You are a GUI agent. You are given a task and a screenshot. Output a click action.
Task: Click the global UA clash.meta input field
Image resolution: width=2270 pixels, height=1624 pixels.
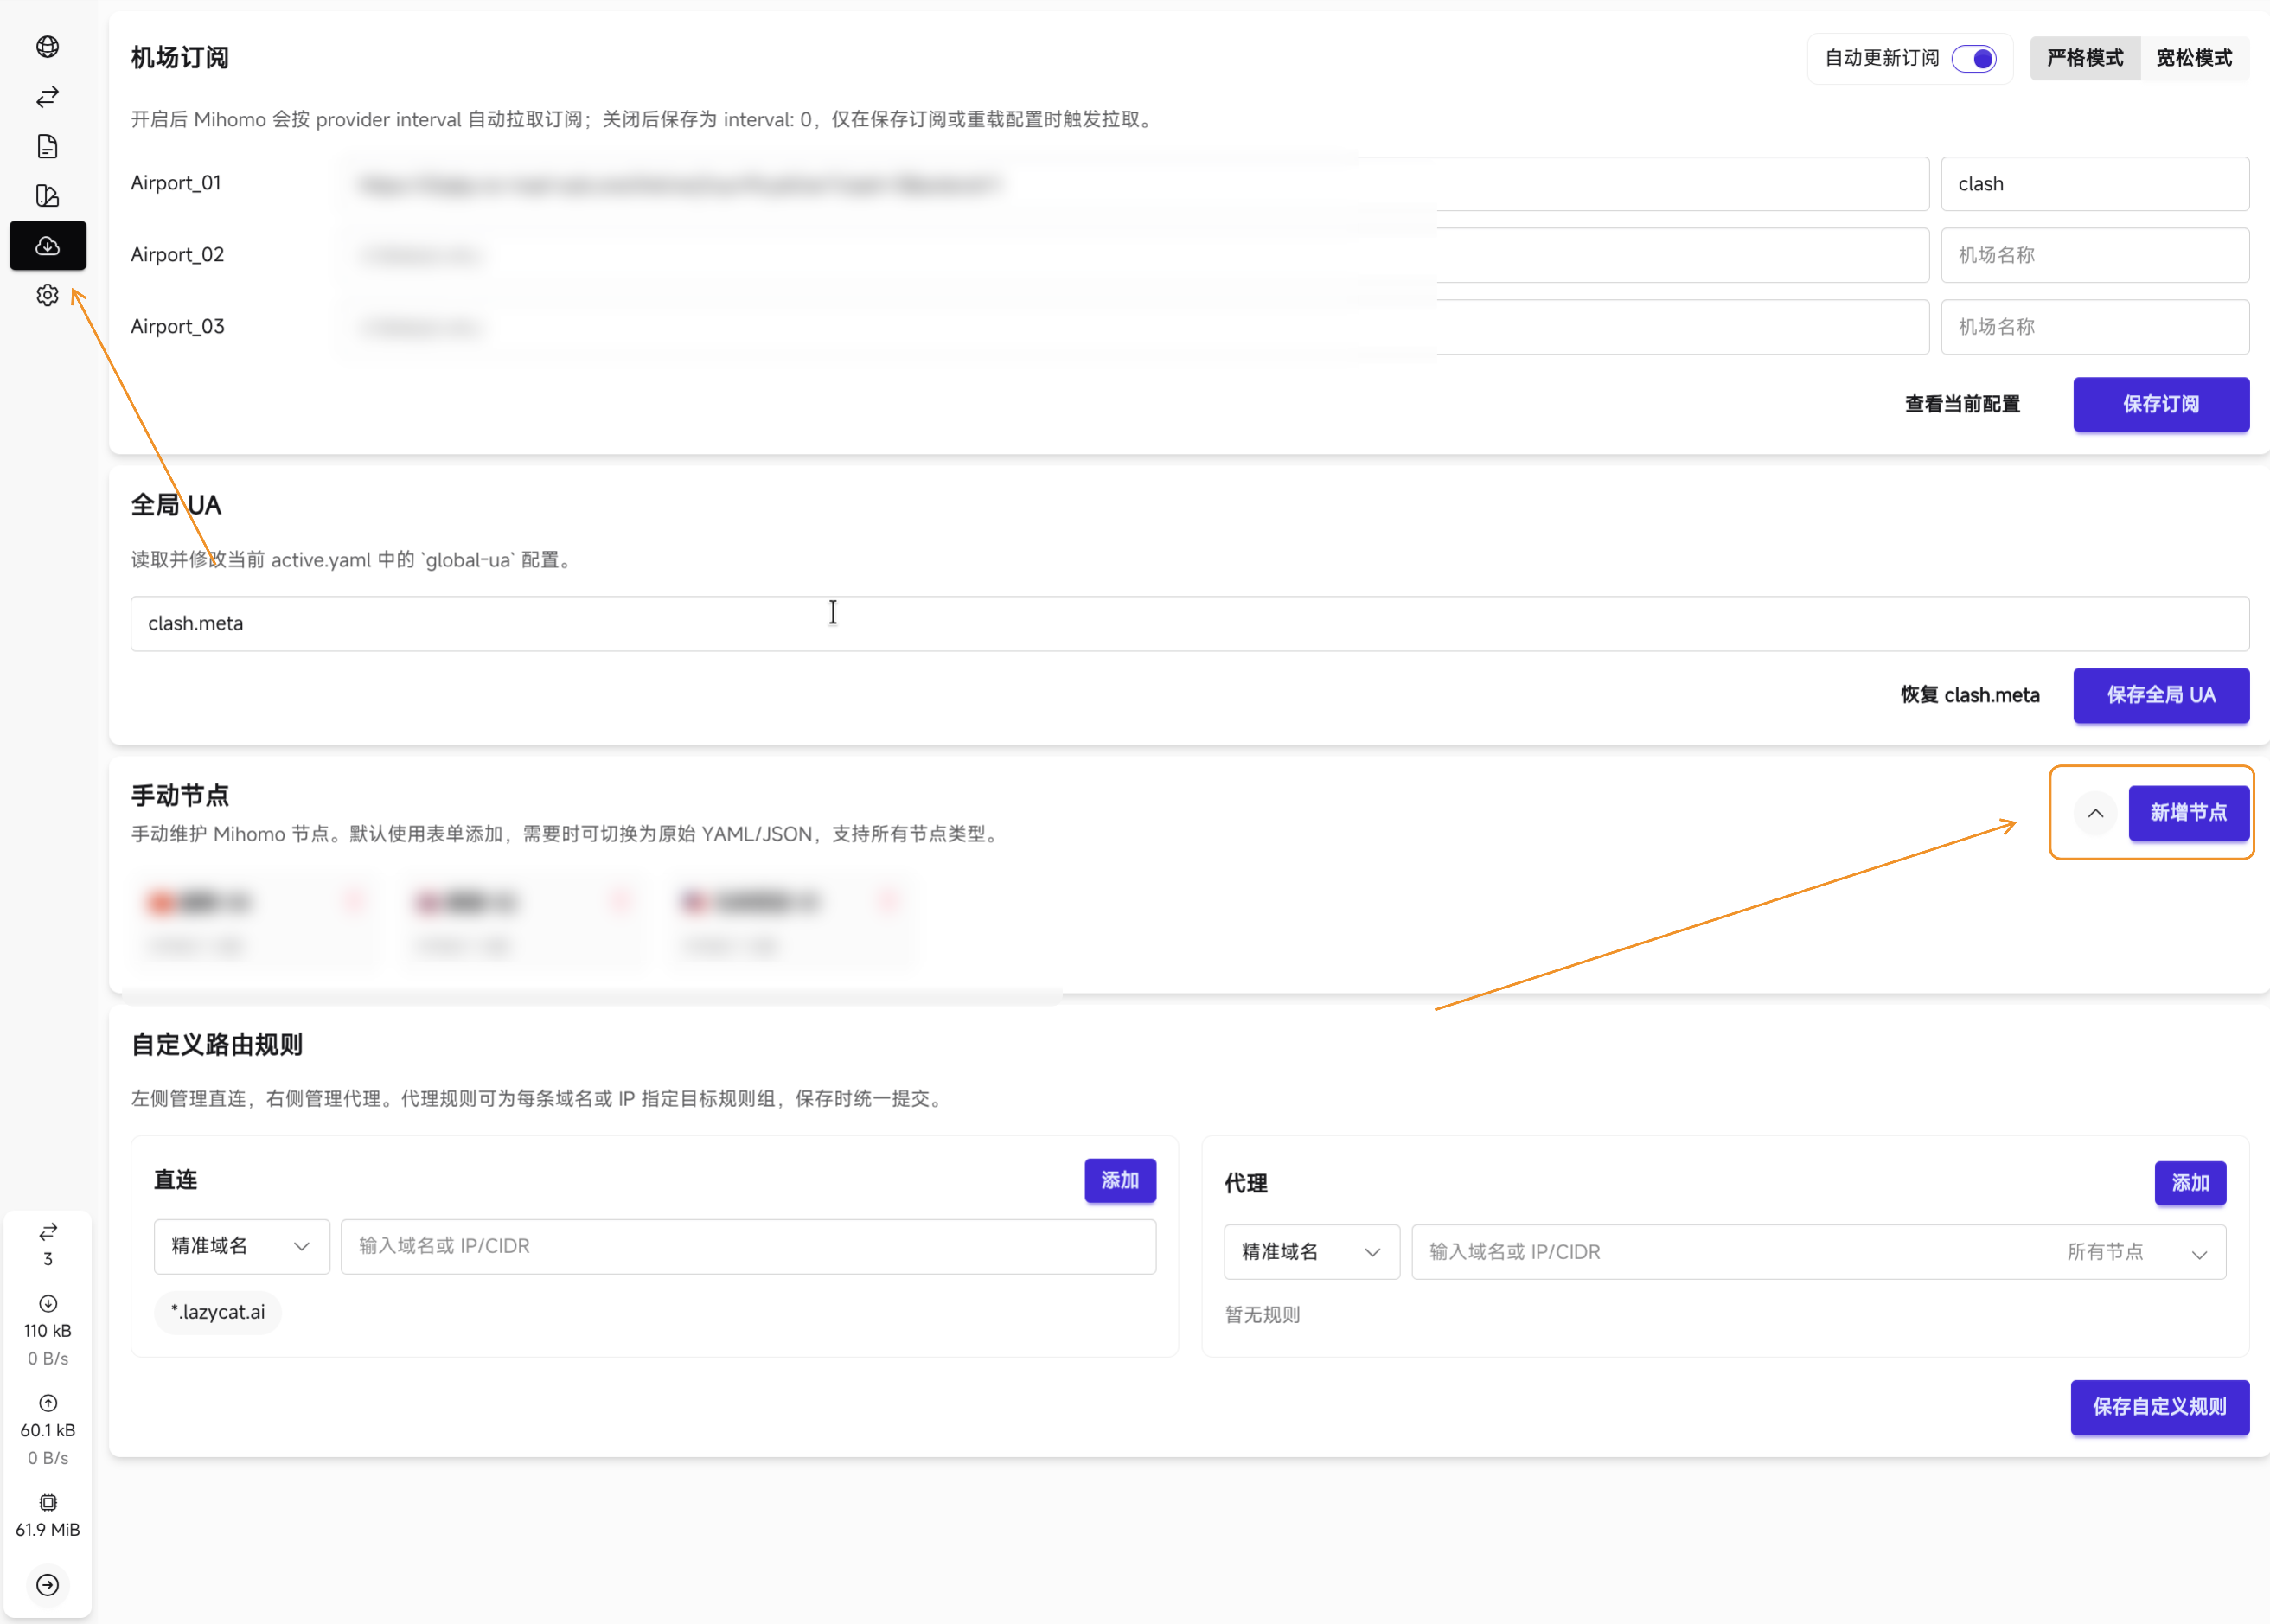coord(1190,623)
